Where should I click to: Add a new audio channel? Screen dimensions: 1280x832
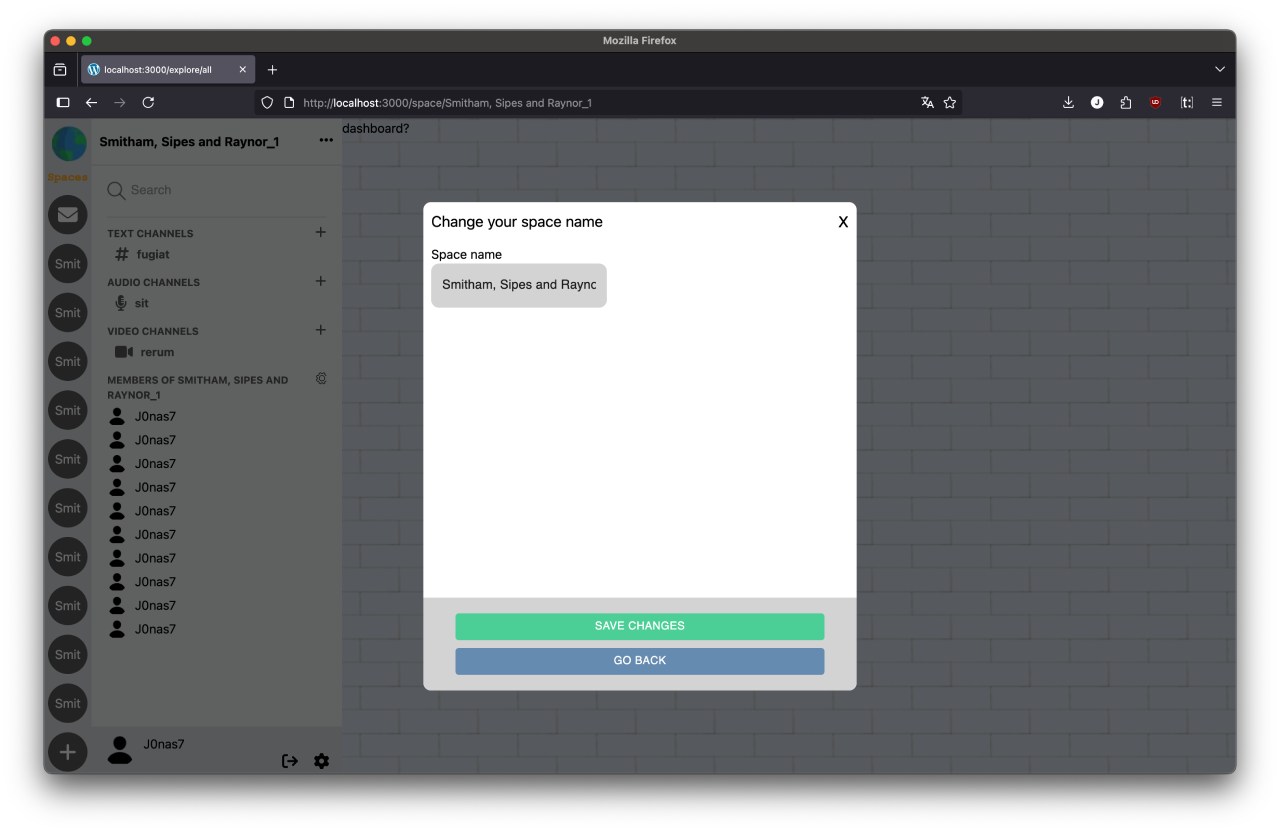(321, 281)
